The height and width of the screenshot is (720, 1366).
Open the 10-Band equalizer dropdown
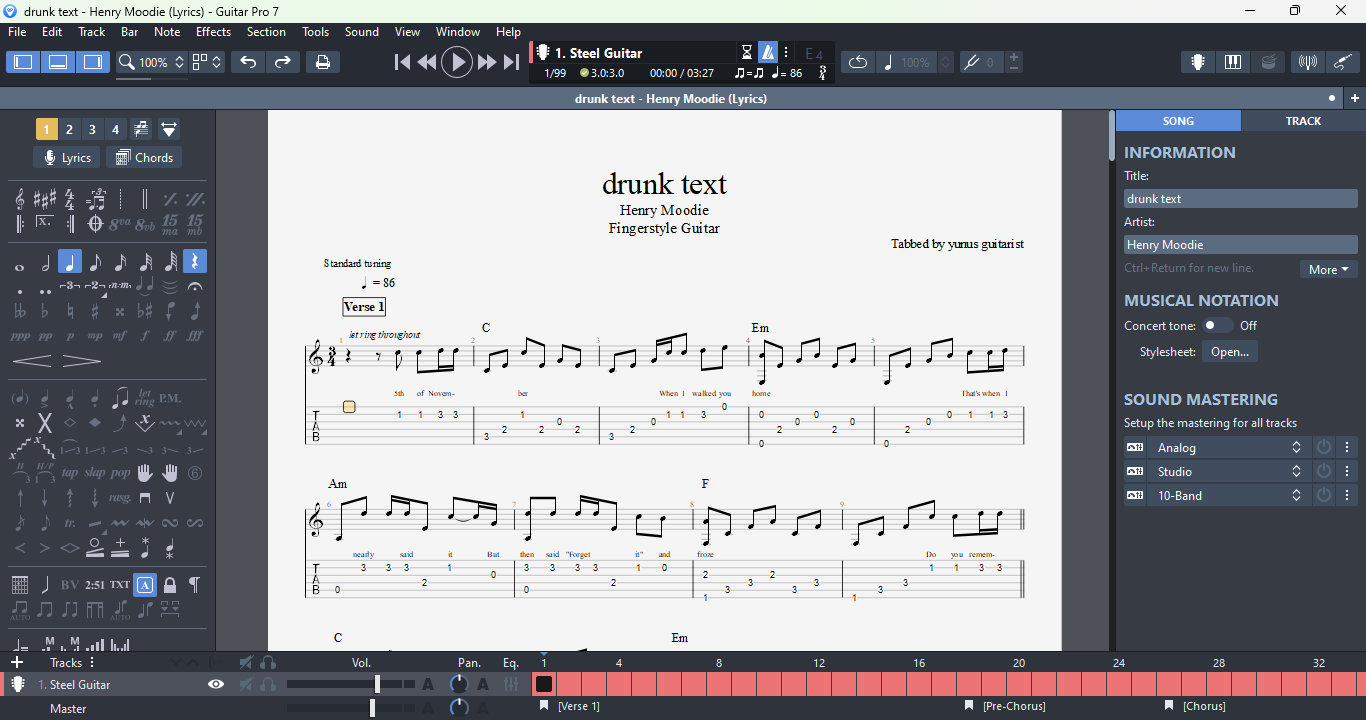[x=1228, y=495]
